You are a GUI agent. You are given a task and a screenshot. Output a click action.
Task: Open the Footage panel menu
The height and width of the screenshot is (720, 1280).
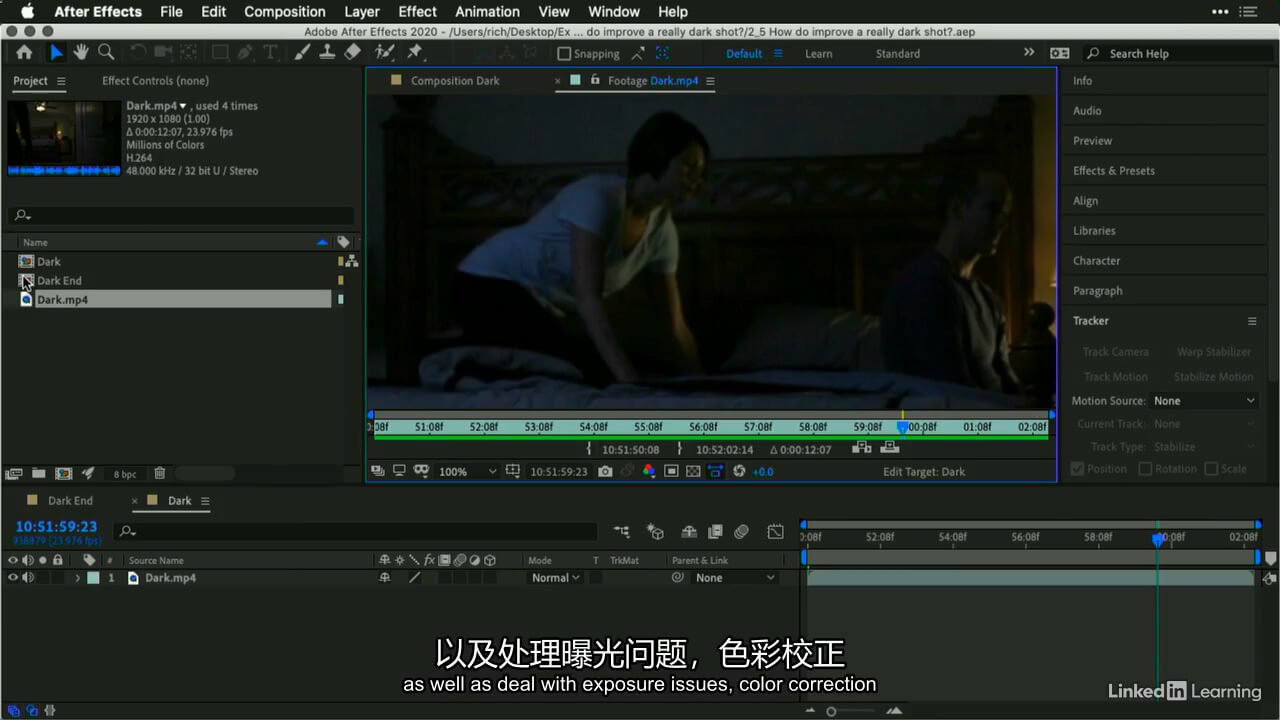tap(710, 81)
